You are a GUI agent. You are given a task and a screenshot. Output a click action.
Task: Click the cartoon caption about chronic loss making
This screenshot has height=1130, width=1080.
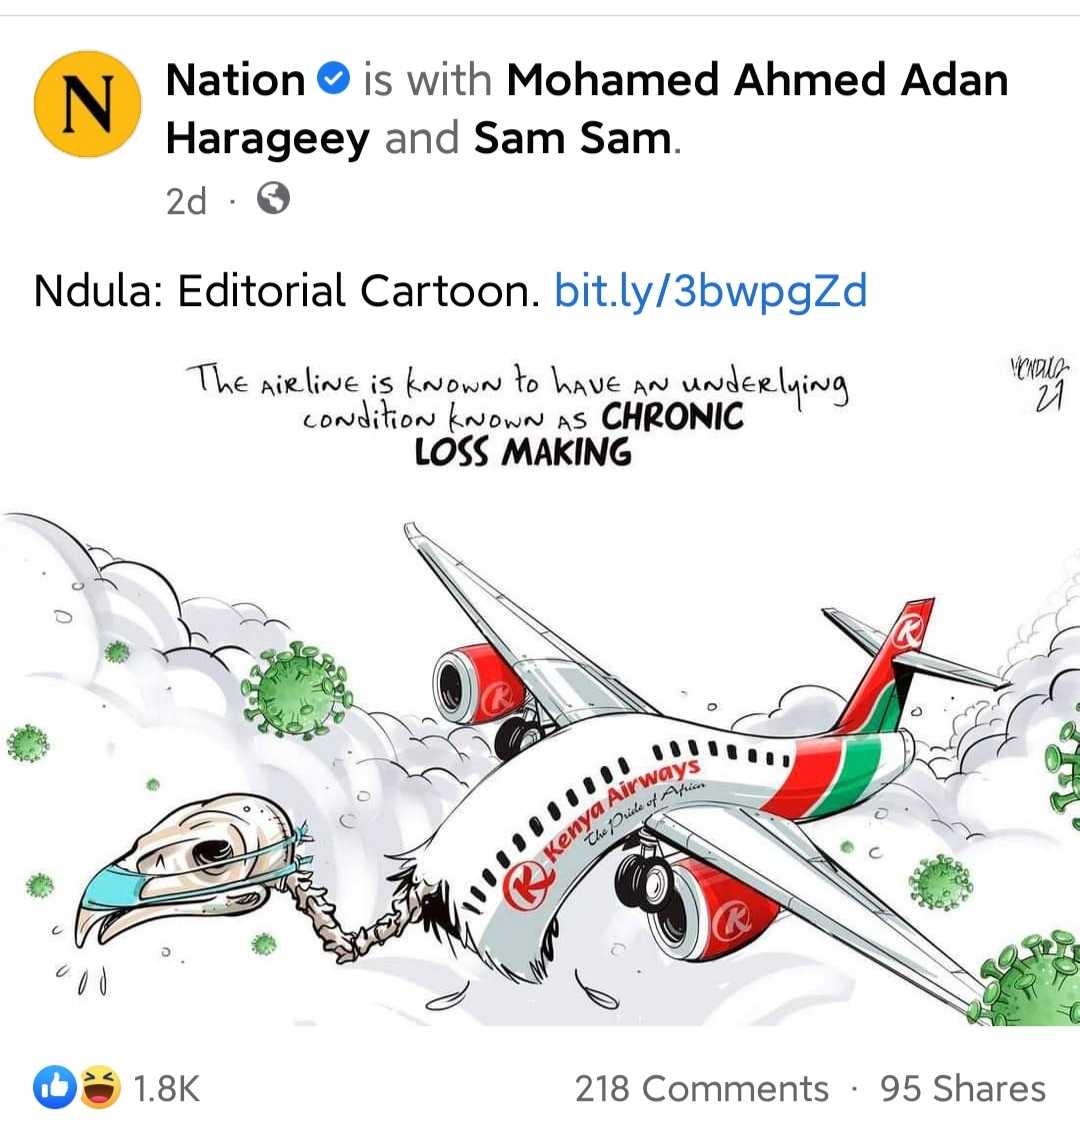click(519, 417)
